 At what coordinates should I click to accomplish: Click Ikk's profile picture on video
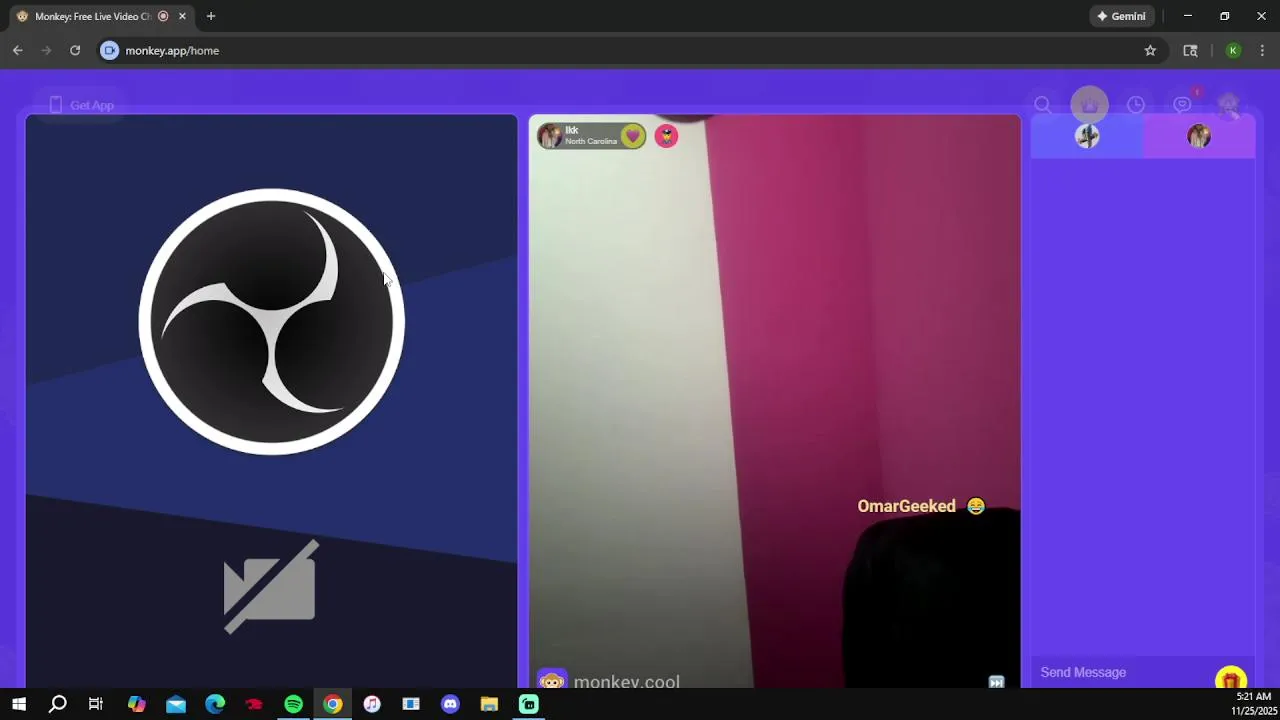[x=550, y=136]
